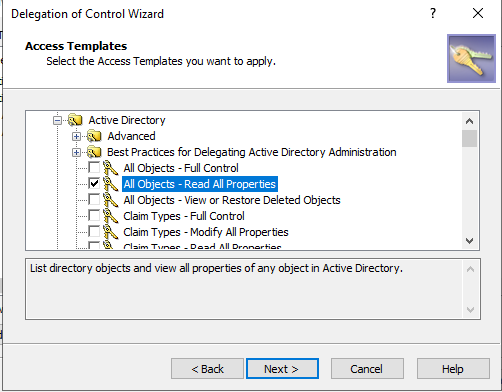Expand Best Practices for Delegating node
The width and height of the screenshot is (502, 392).
pos(76,152)
